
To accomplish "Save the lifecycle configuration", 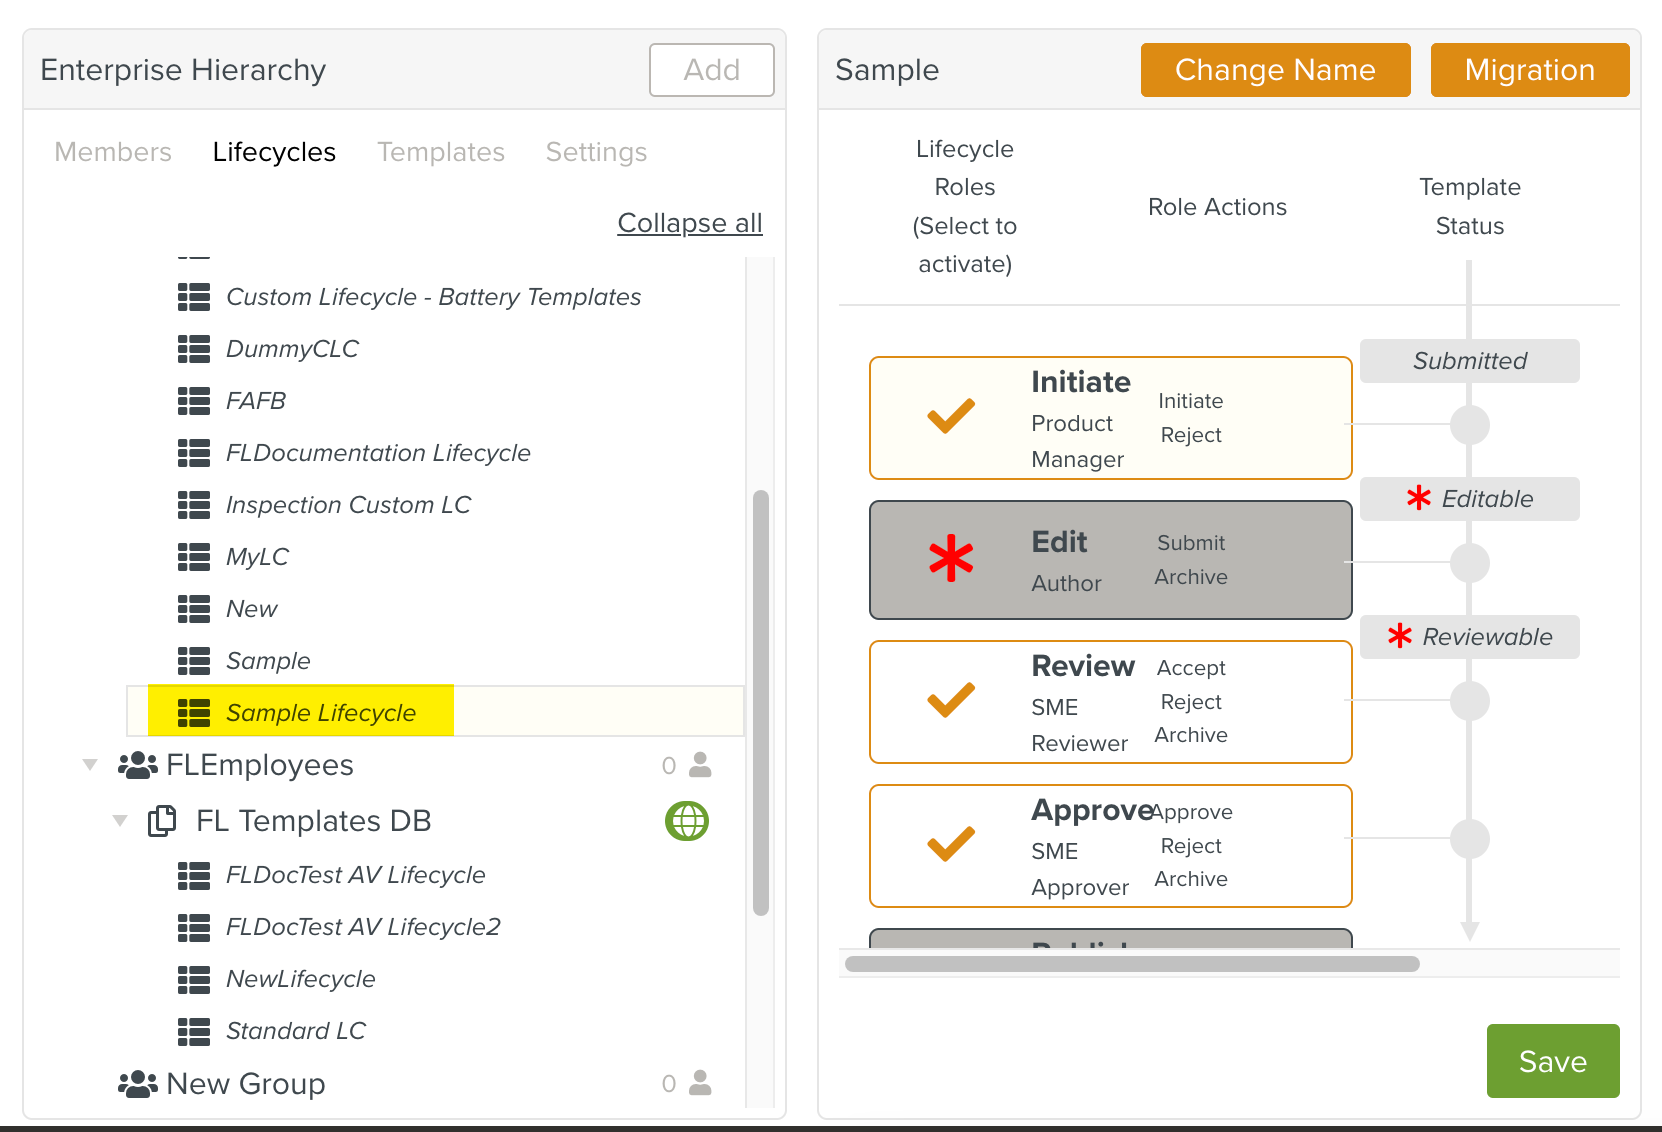I will pos(1552,1061).
